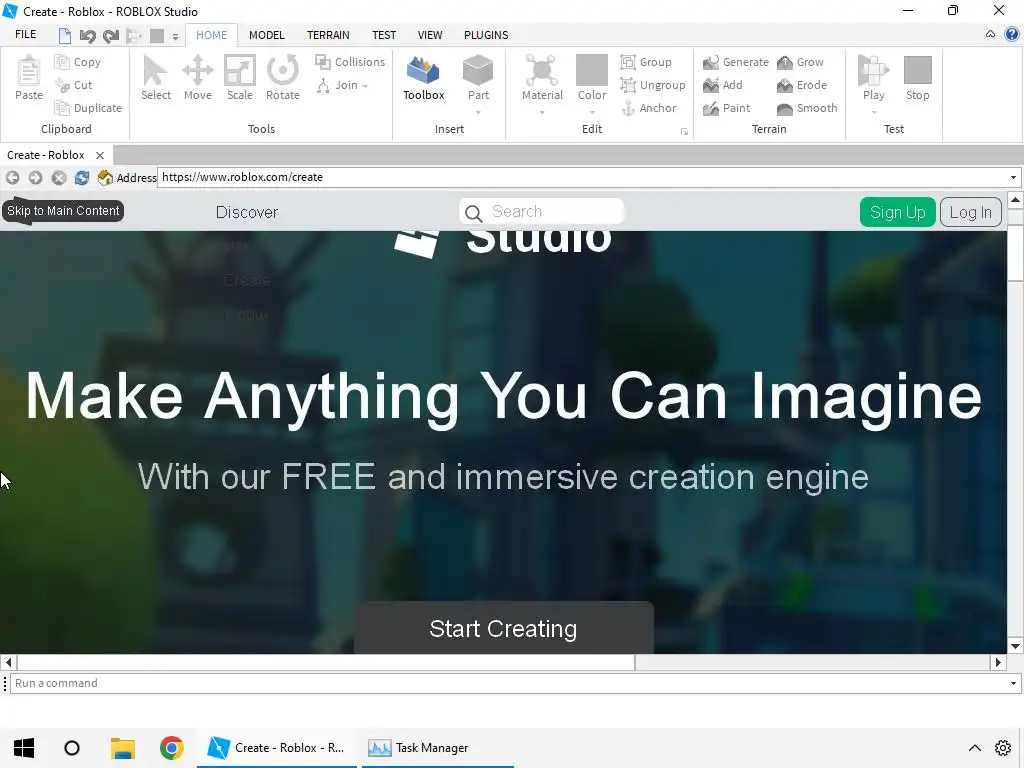1024x768 pixels.
Task: Click the Paint terrain tool
Action: coord(727,108)
